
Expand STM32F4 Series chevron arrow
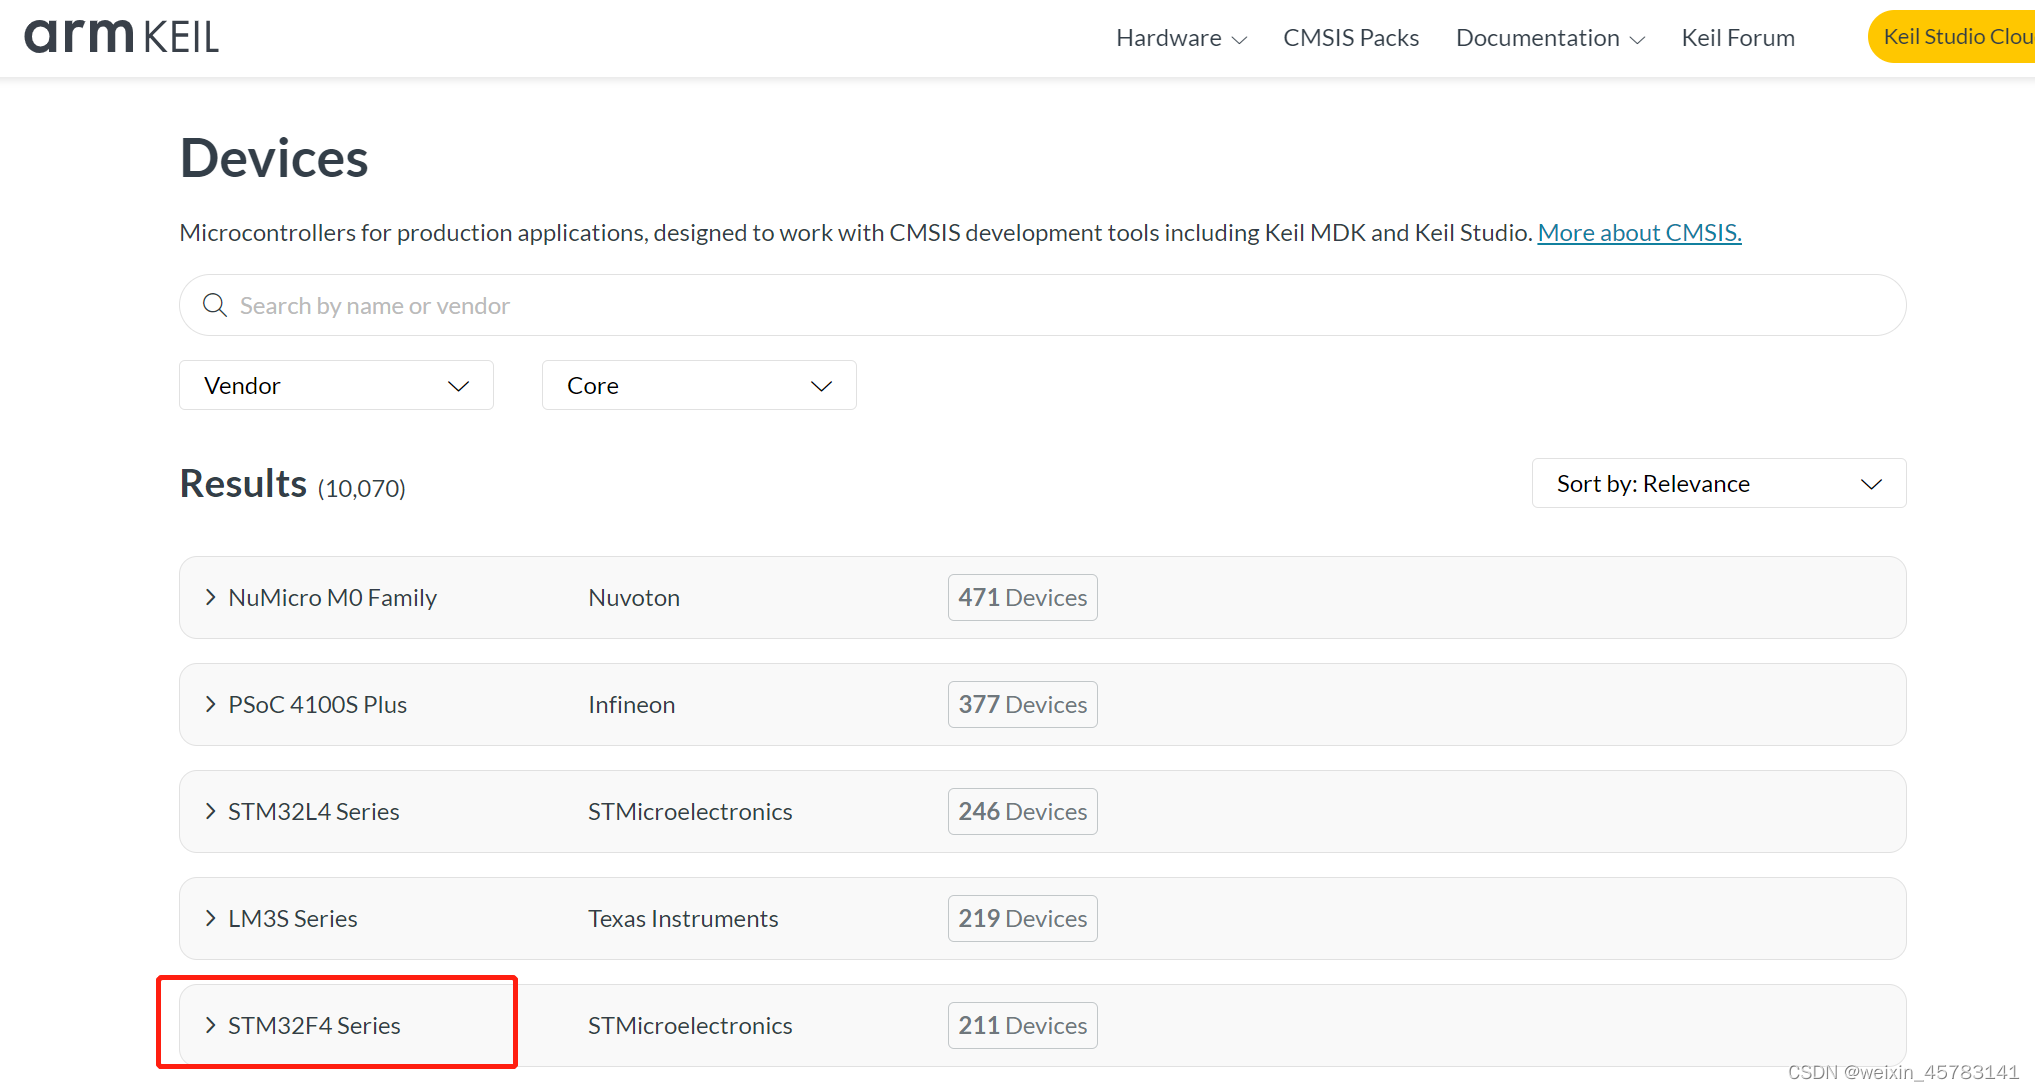tap(210, 1025)
